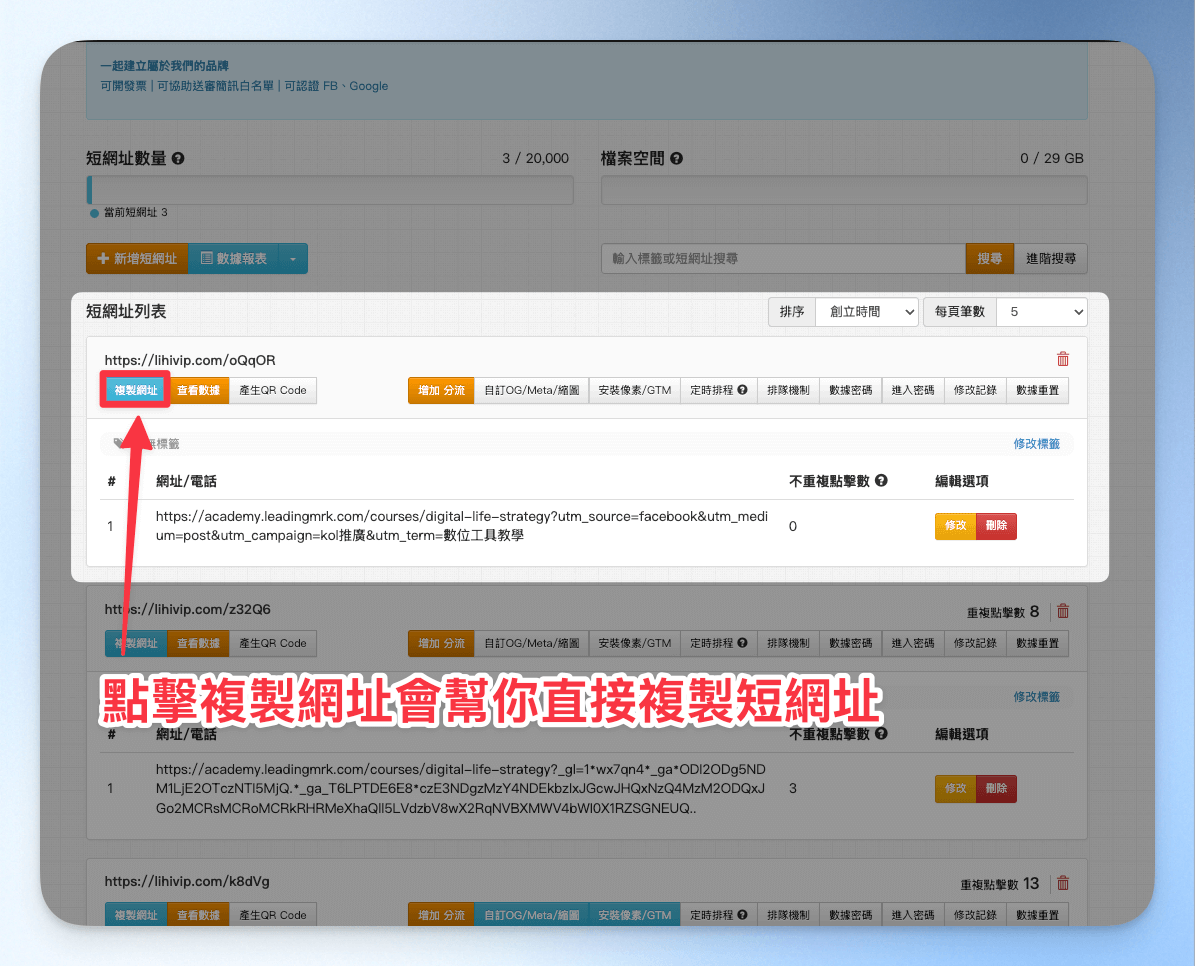Open 進入密碼 in the oQqOR card
The image size is (1195, 966).
(x=913, y=390)
